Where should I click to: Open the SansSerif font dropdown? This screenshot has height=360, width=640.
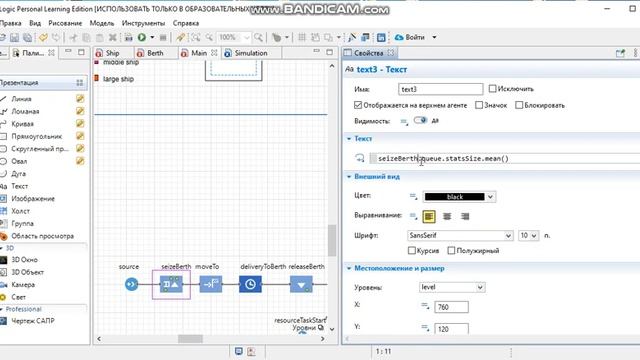pos(508,236)
